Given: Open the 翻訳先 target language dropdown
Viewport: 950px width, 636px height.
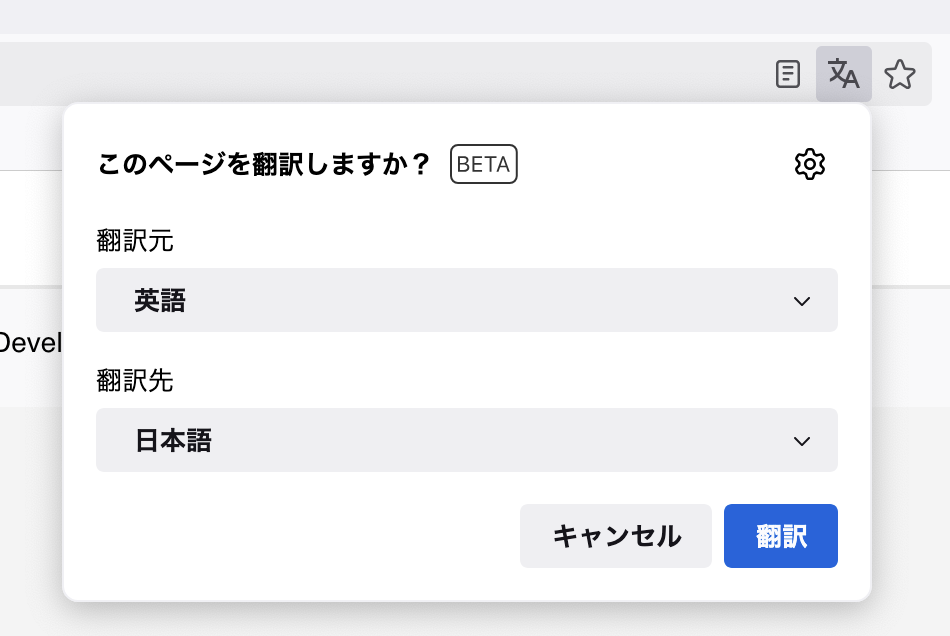Looking at the screenshot, I should click(467, 440).
